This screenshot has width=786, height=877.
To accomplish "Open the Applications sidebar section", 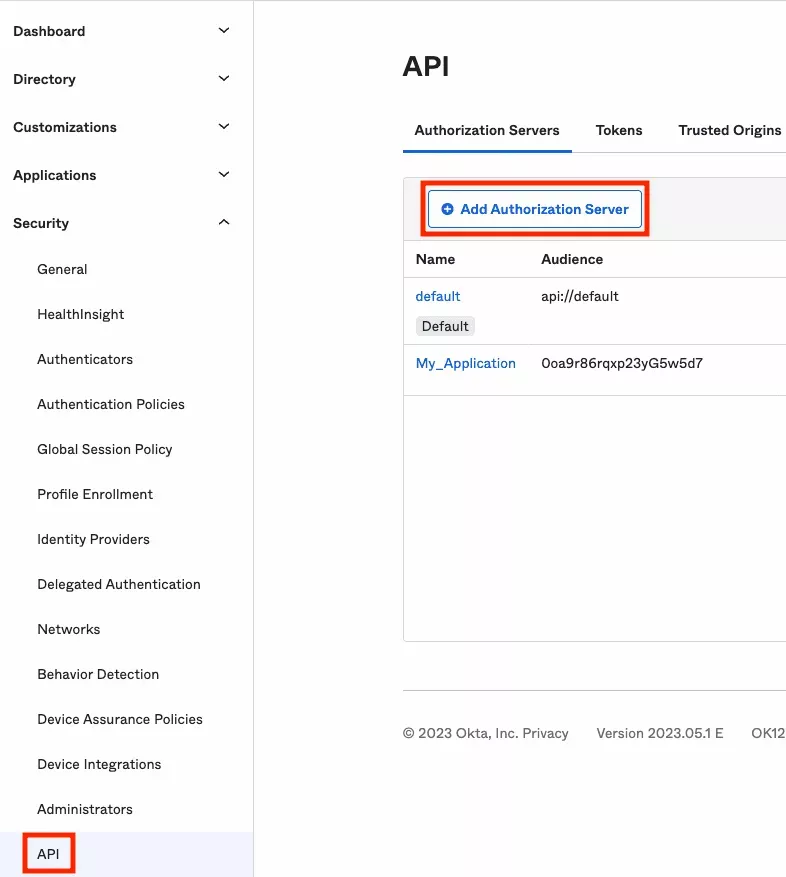I will click(x=55, y=176).
